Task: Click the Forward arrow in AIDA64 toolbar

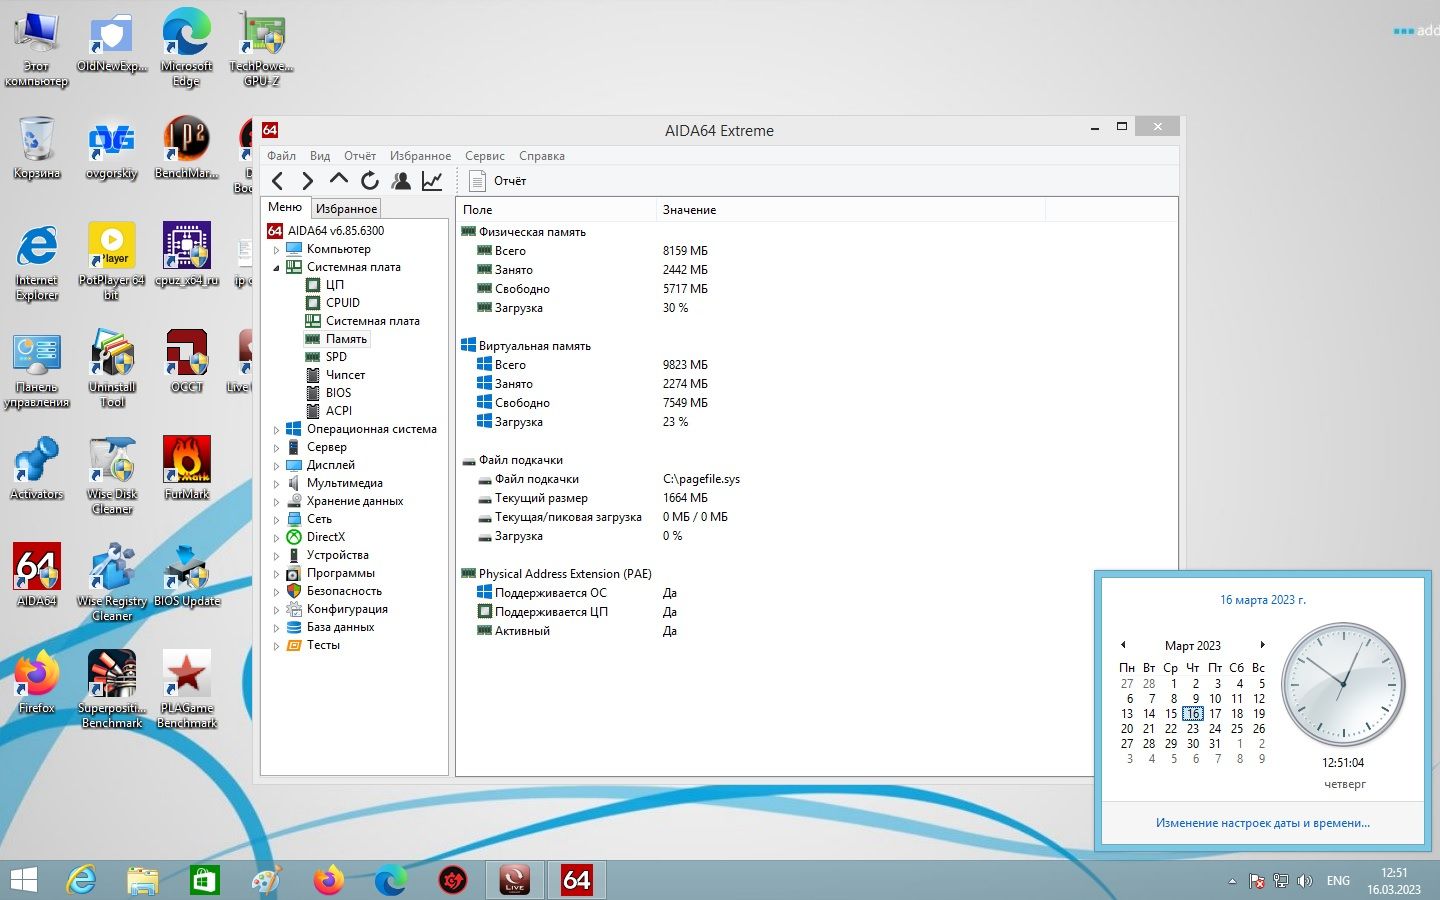Action: (x=307, y=181)
